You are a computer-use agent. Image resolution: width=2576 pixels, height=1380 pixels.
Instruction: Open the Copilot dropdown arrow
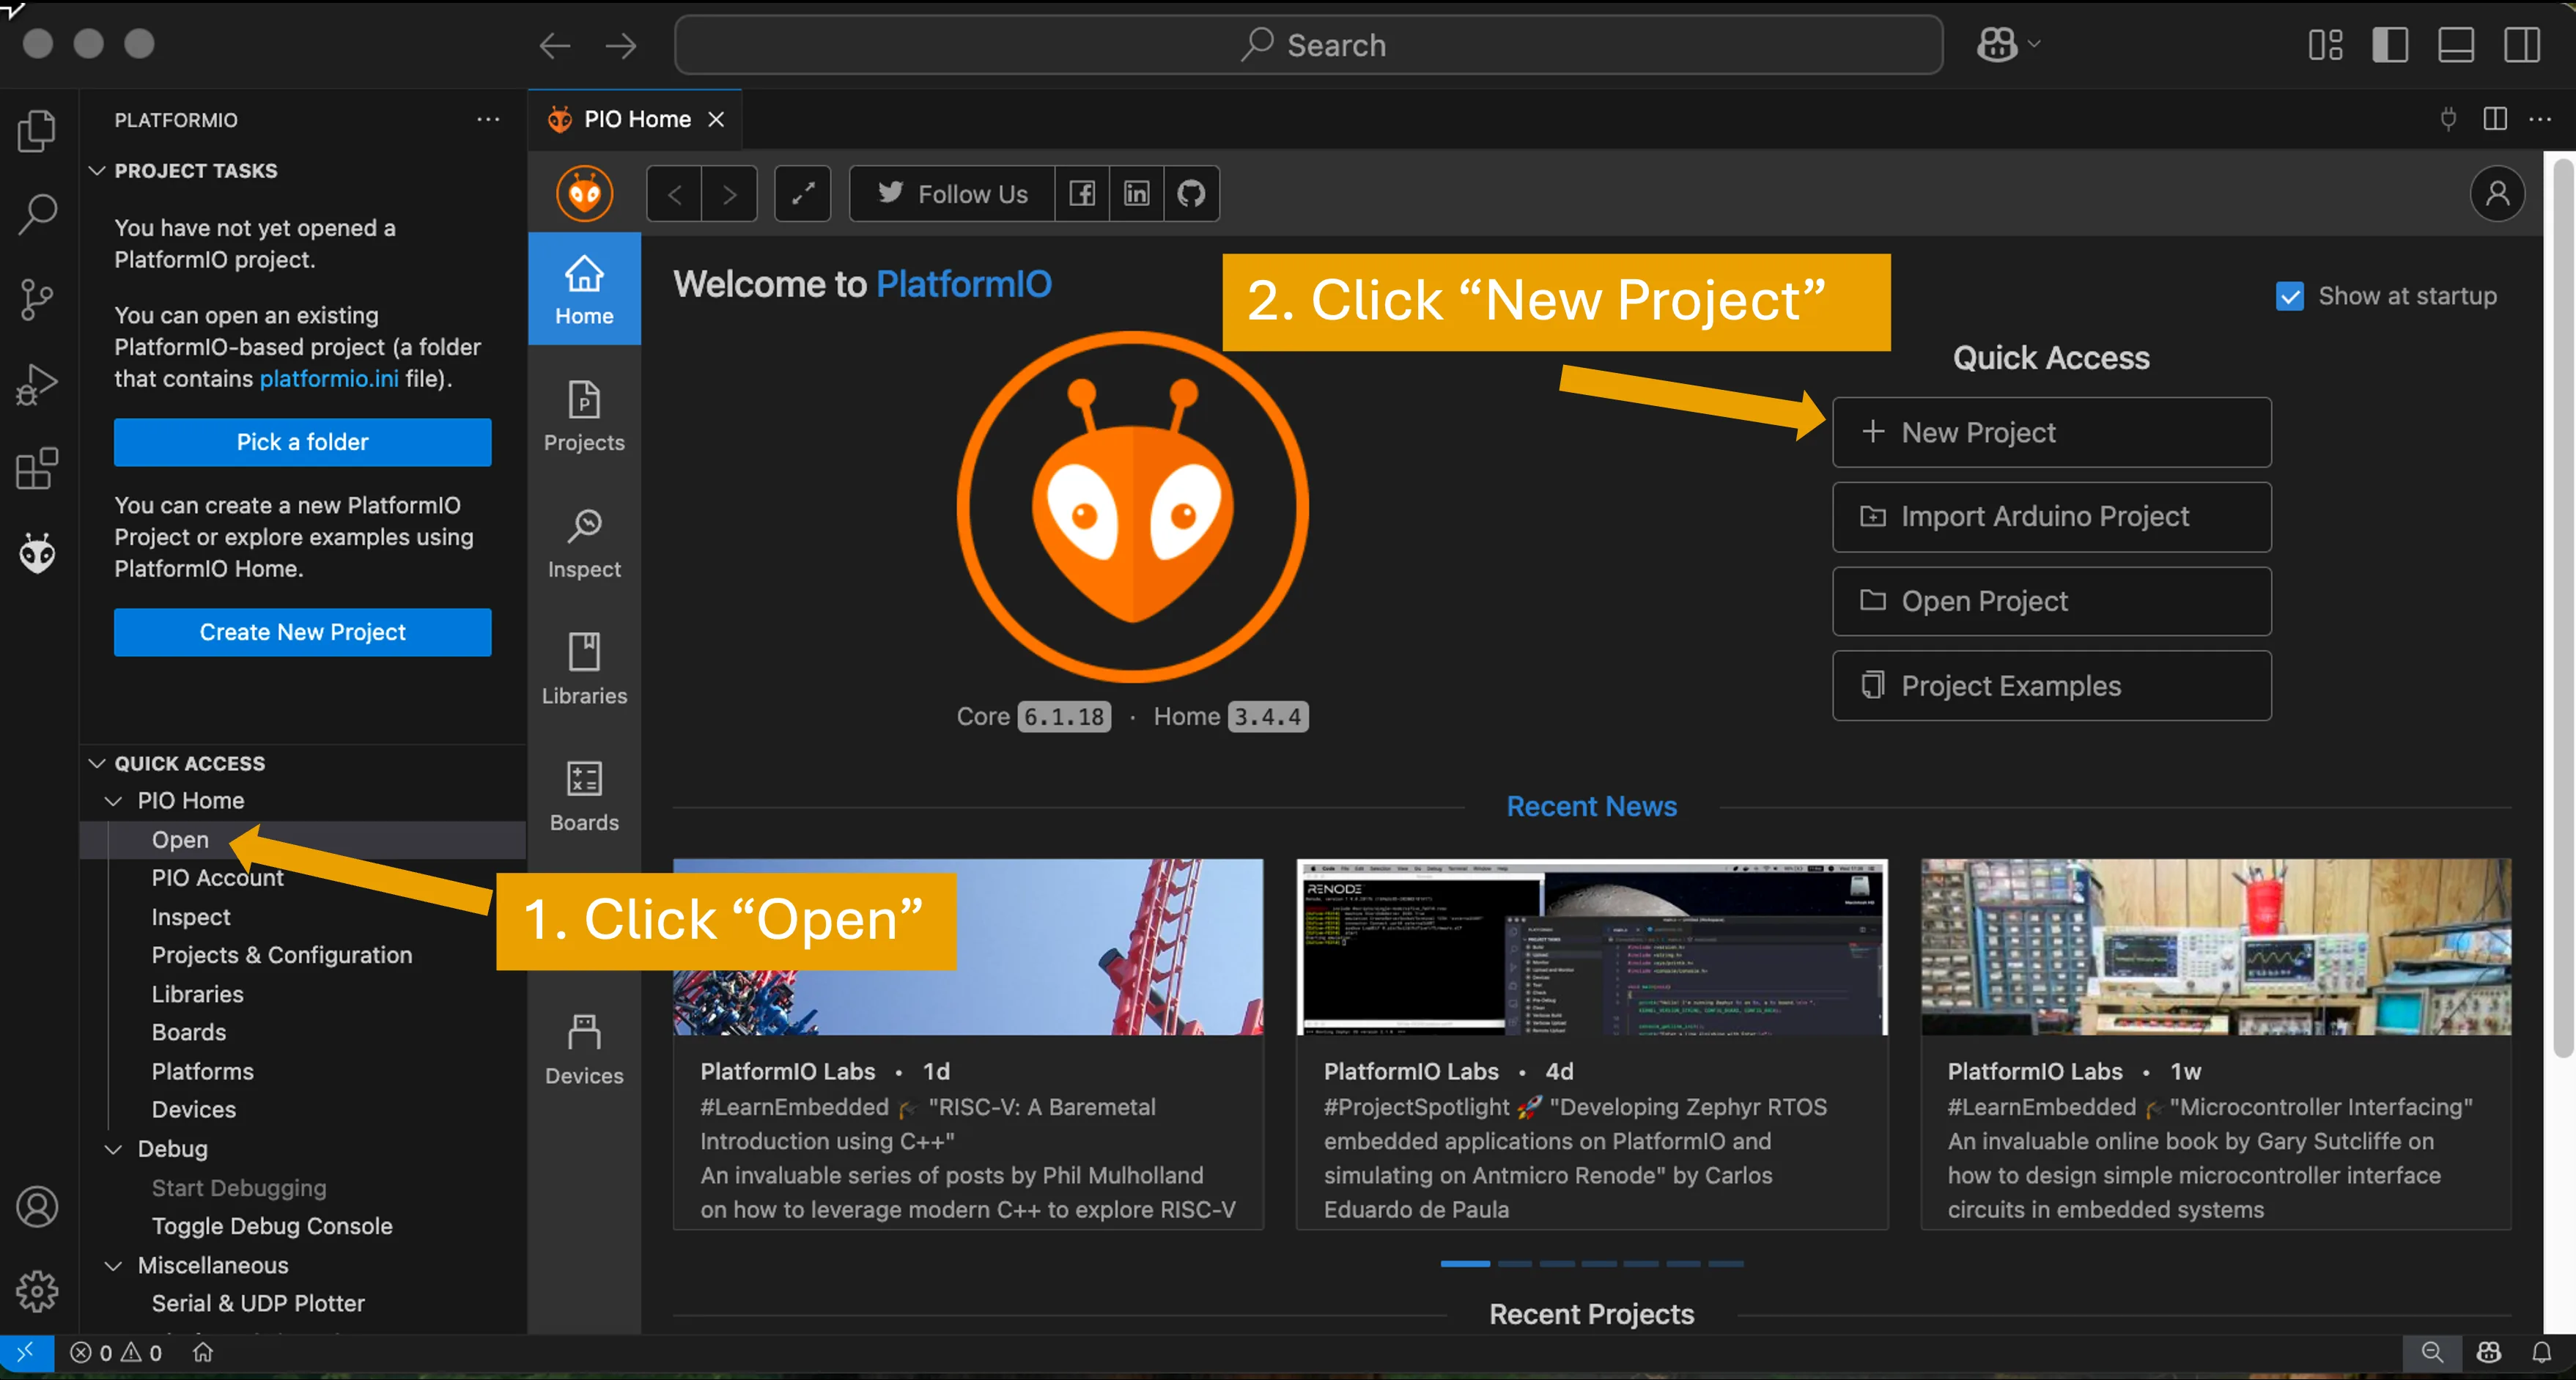(2034, 45)
